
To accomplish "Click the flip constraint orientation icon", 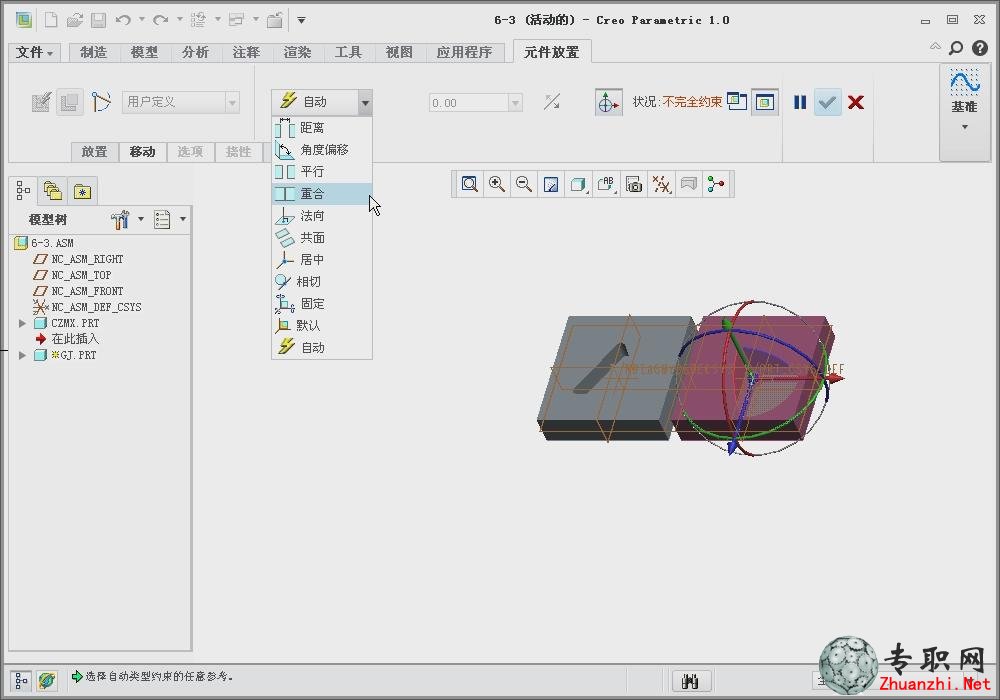I will pyautogui.click(x=552, y=102).
